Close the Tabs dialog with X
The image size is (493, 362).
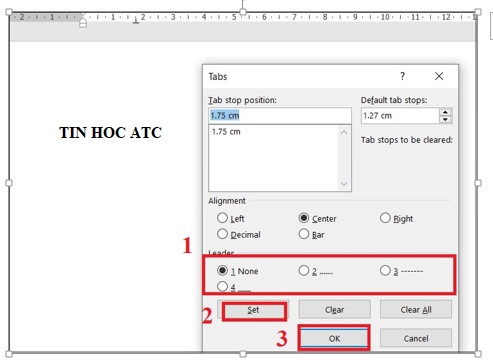(439, 76)
